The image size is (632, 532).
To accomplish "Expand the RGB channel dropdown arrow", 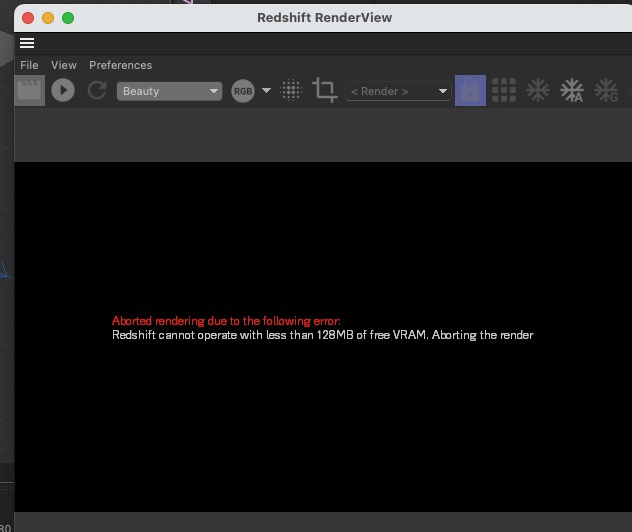I will (266, 91).
